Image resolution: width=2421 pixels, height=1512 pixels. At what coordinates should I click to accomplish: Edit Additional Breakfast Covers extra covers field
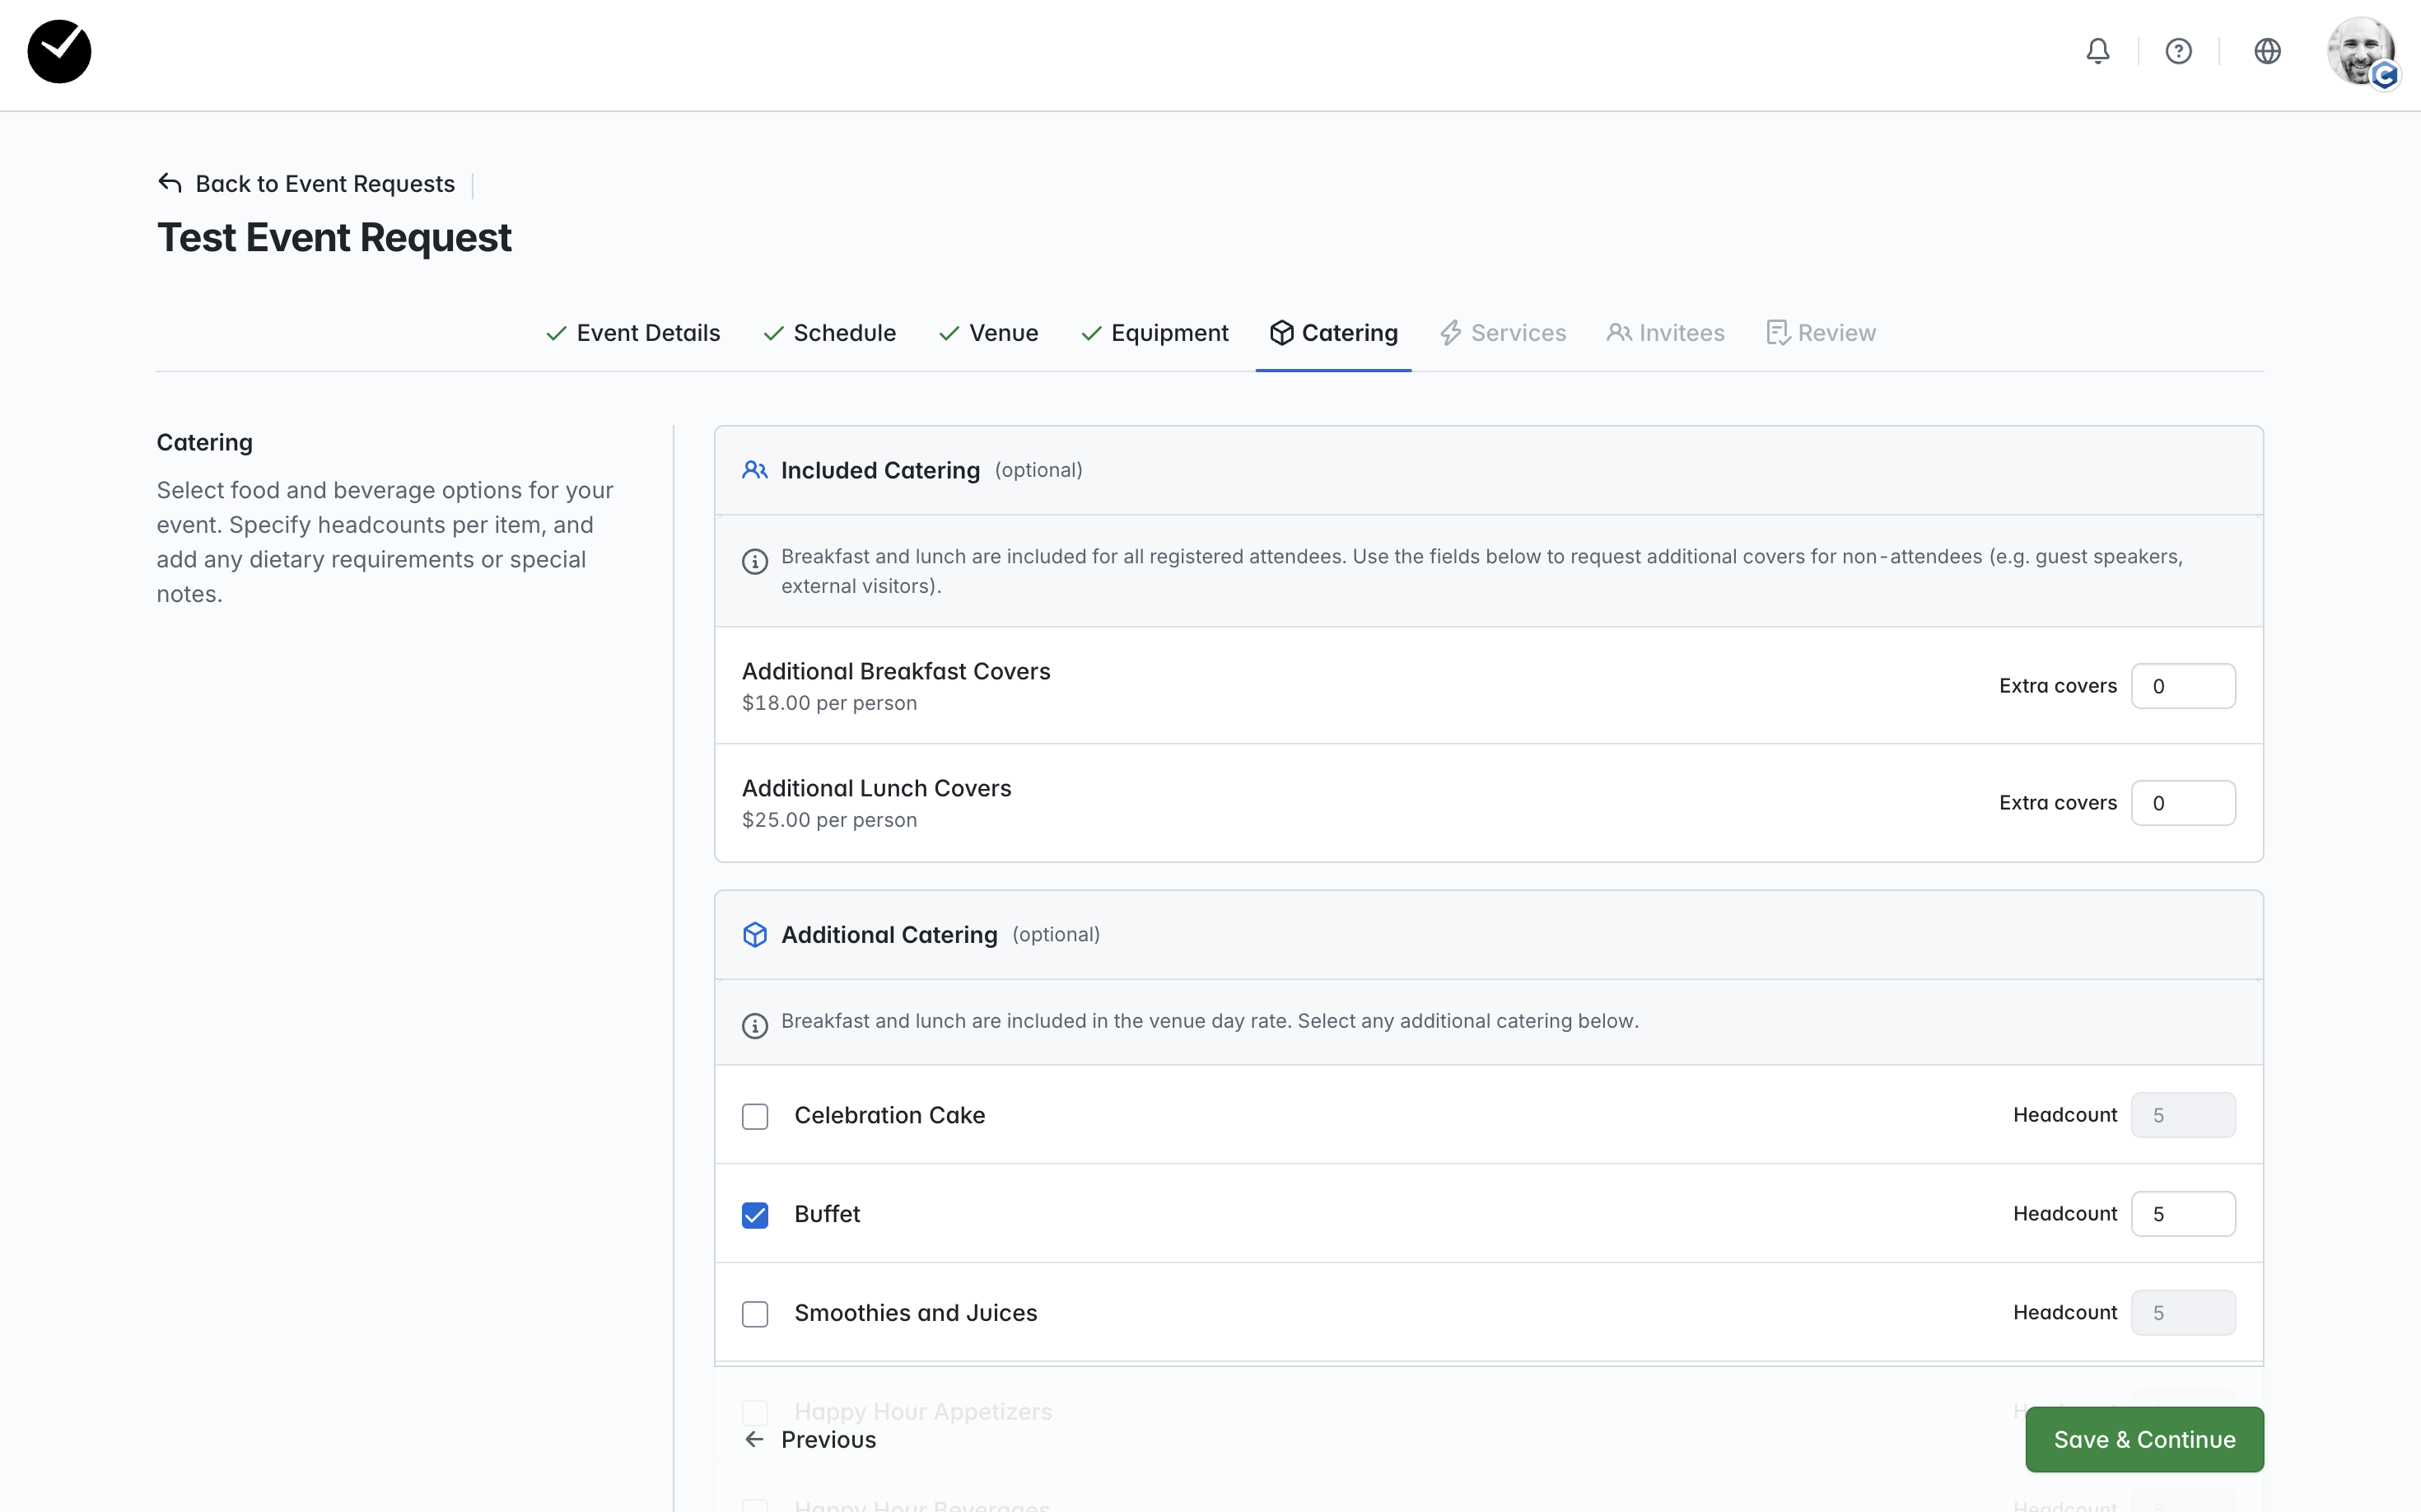pos(2183,686)
